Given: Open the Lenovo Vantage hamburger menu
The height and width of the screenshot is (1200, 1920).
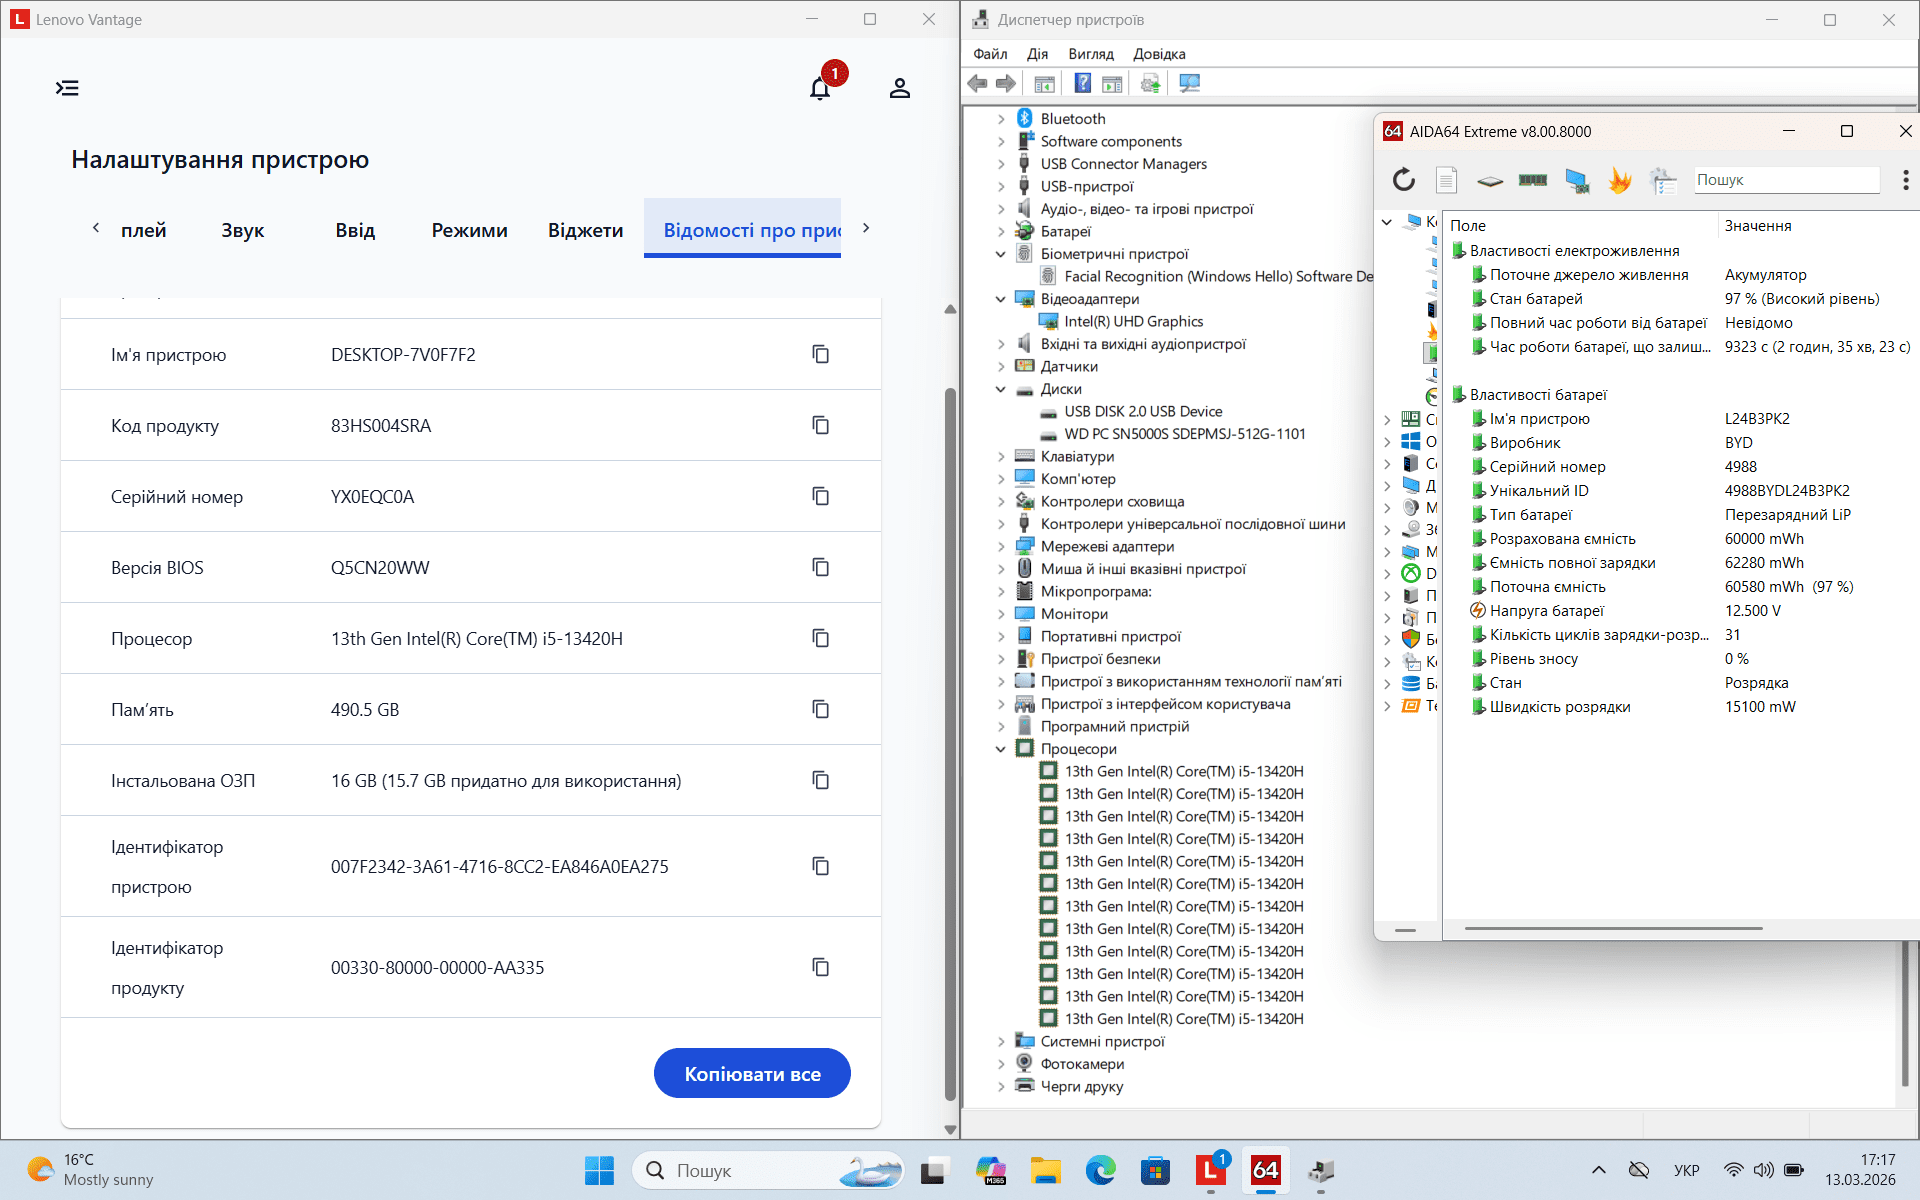Looking at the screenshot, I should (x=67, y=88).
